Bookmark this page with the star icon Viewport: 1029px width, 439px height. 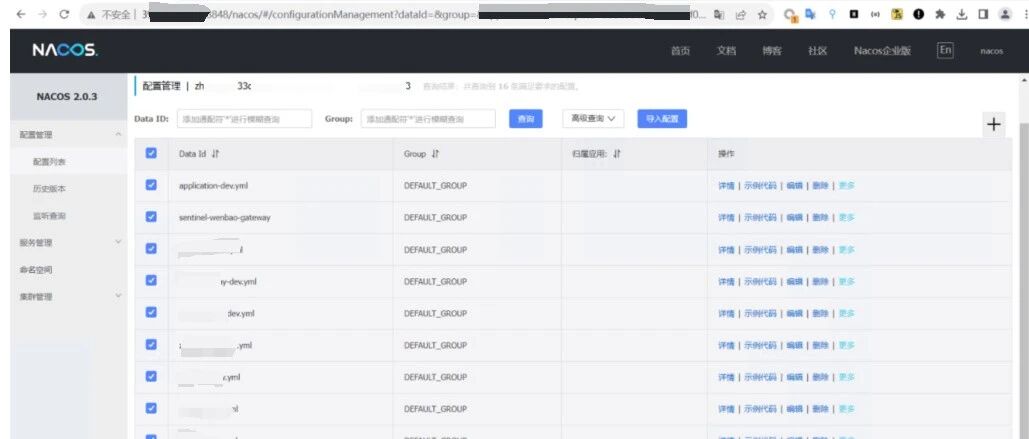click(762, 14)
